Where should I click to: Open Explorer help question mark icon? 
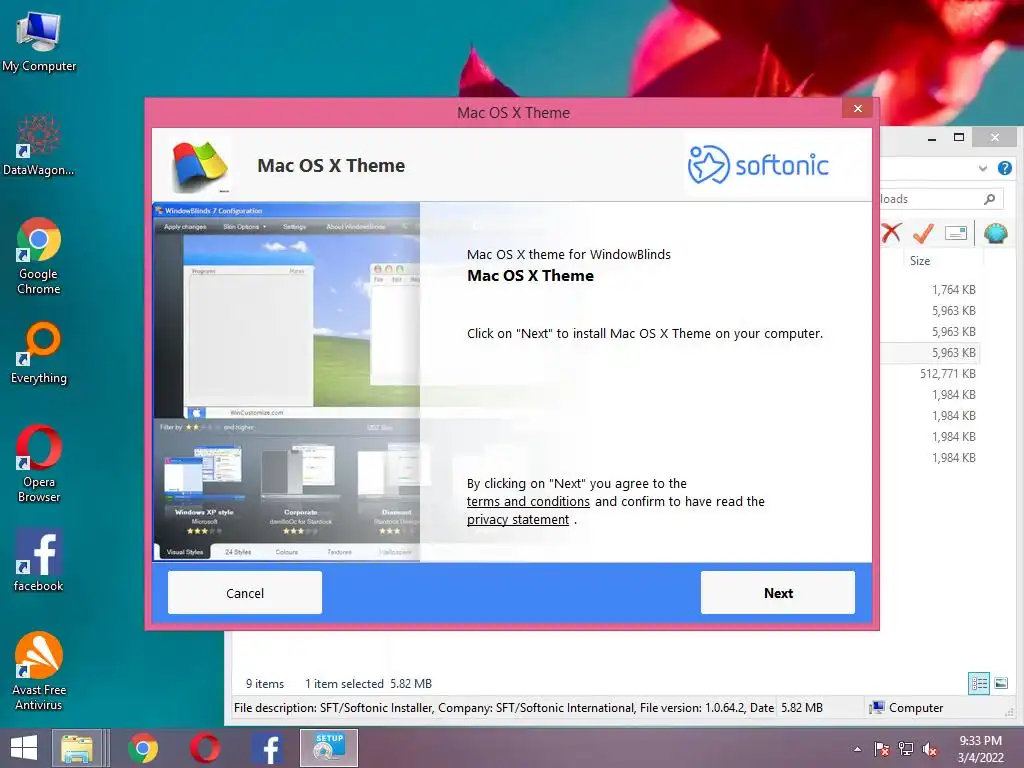pyautogui.click(x=1004, y=168)
